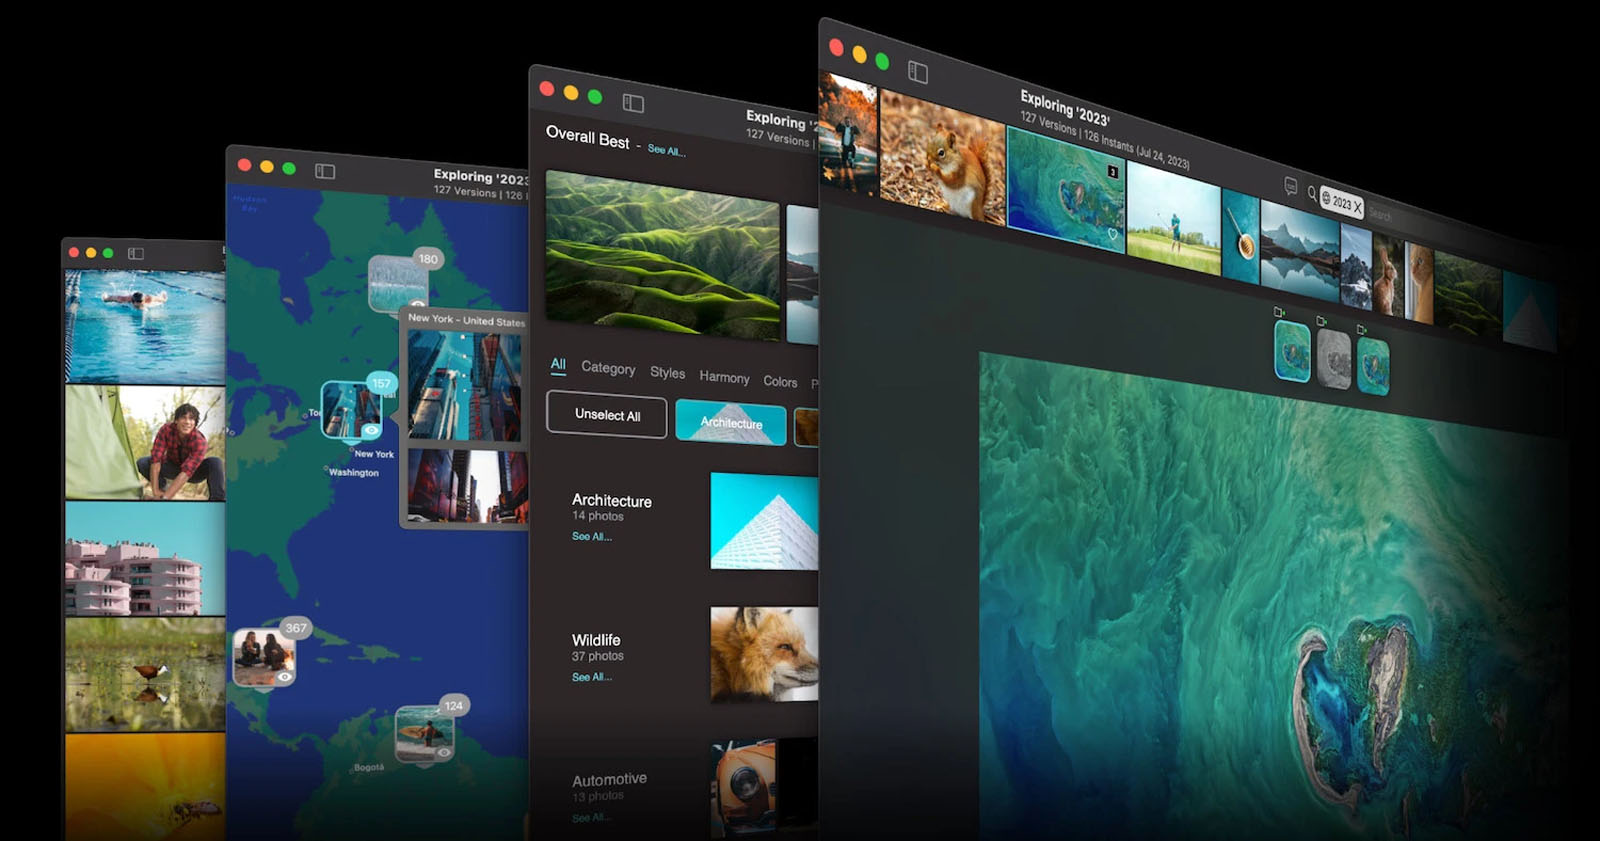Toggle sidebar icon in leftmost photo list window
This screenshot has width=1600, height=841.
[136, 254]
